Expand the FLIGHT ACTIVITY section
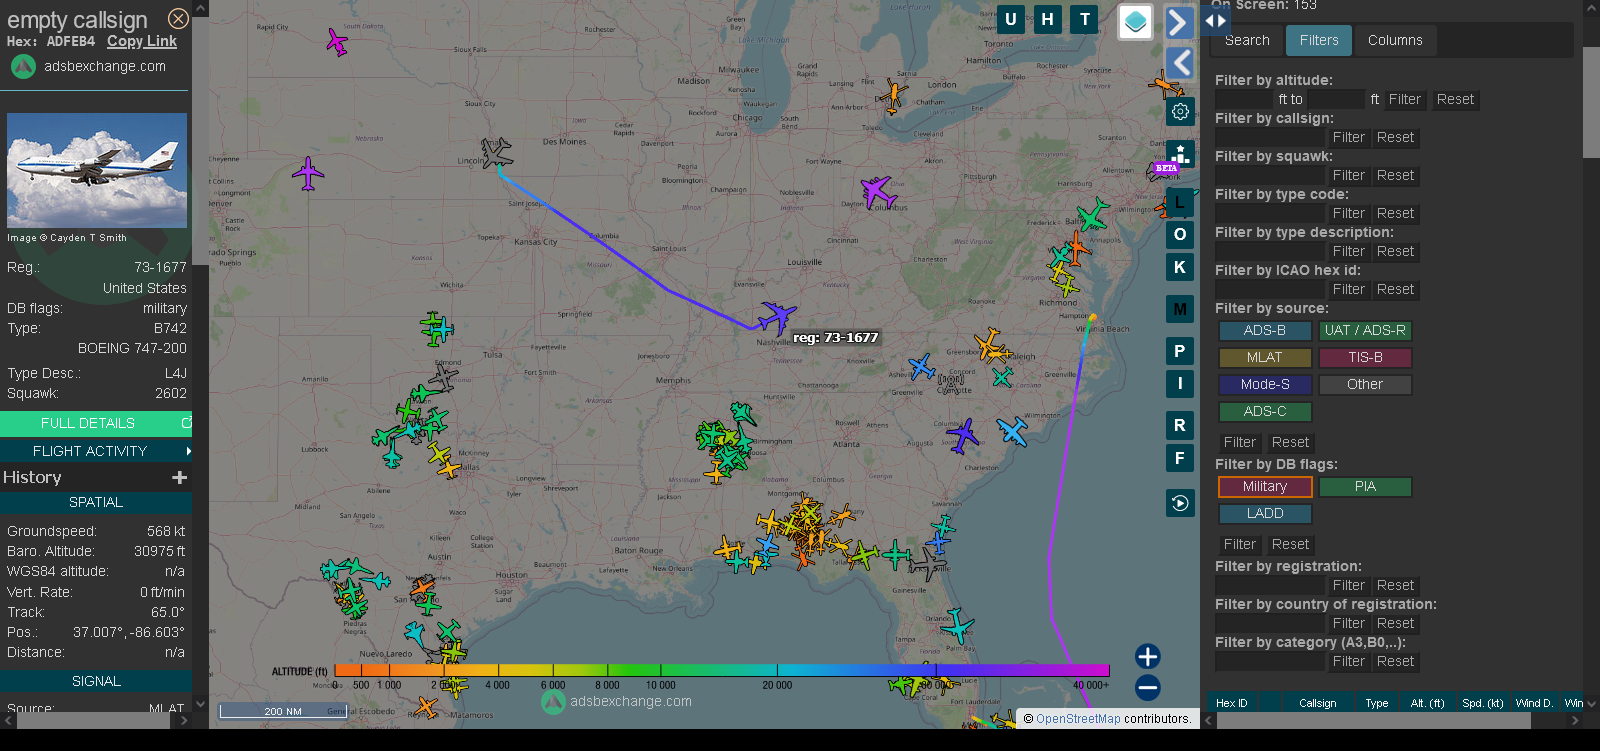The image size is (1600, 751). coord(95,451)
